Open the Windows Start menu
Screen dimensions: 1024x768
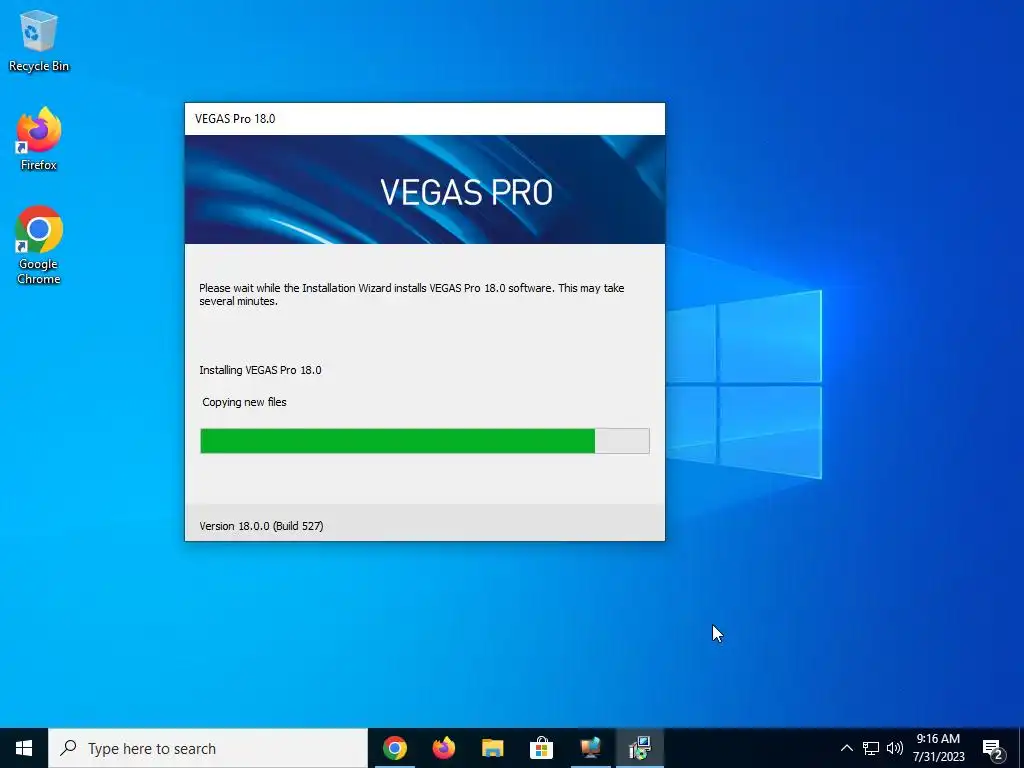point(24,748)
